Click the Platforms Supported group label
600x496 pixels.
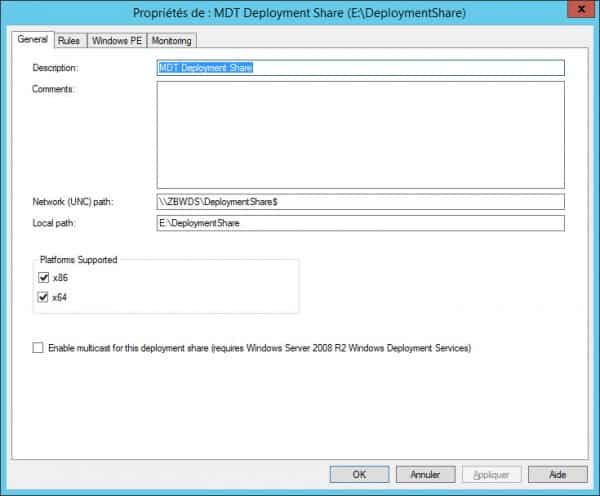pos(78,259)
